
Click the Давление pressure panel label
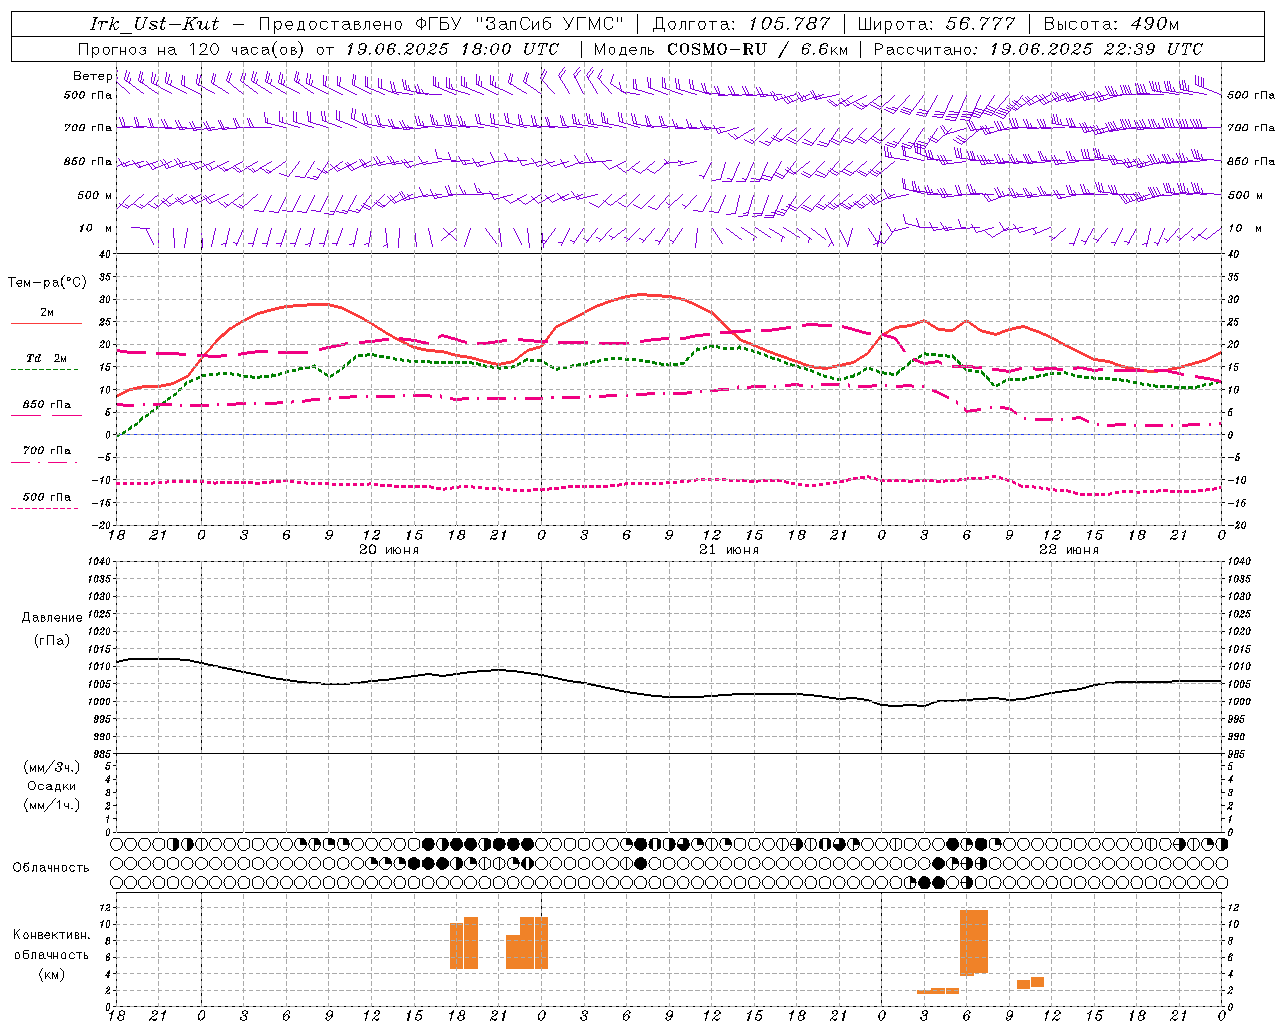(x=52, y=618)
